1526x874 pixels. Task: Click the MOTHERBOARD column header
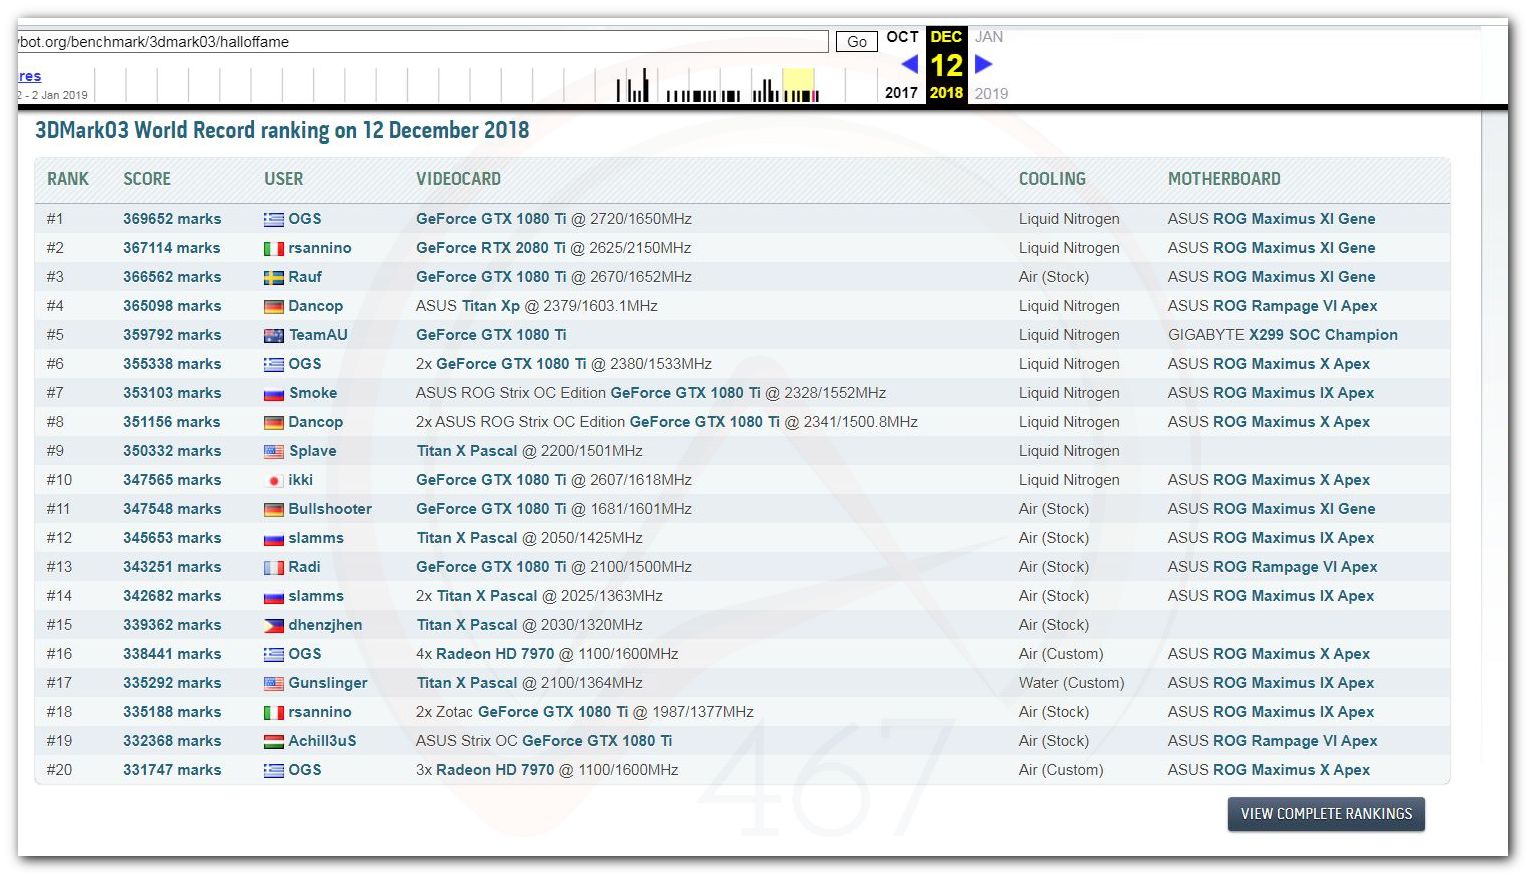(x=1224, y=179)
